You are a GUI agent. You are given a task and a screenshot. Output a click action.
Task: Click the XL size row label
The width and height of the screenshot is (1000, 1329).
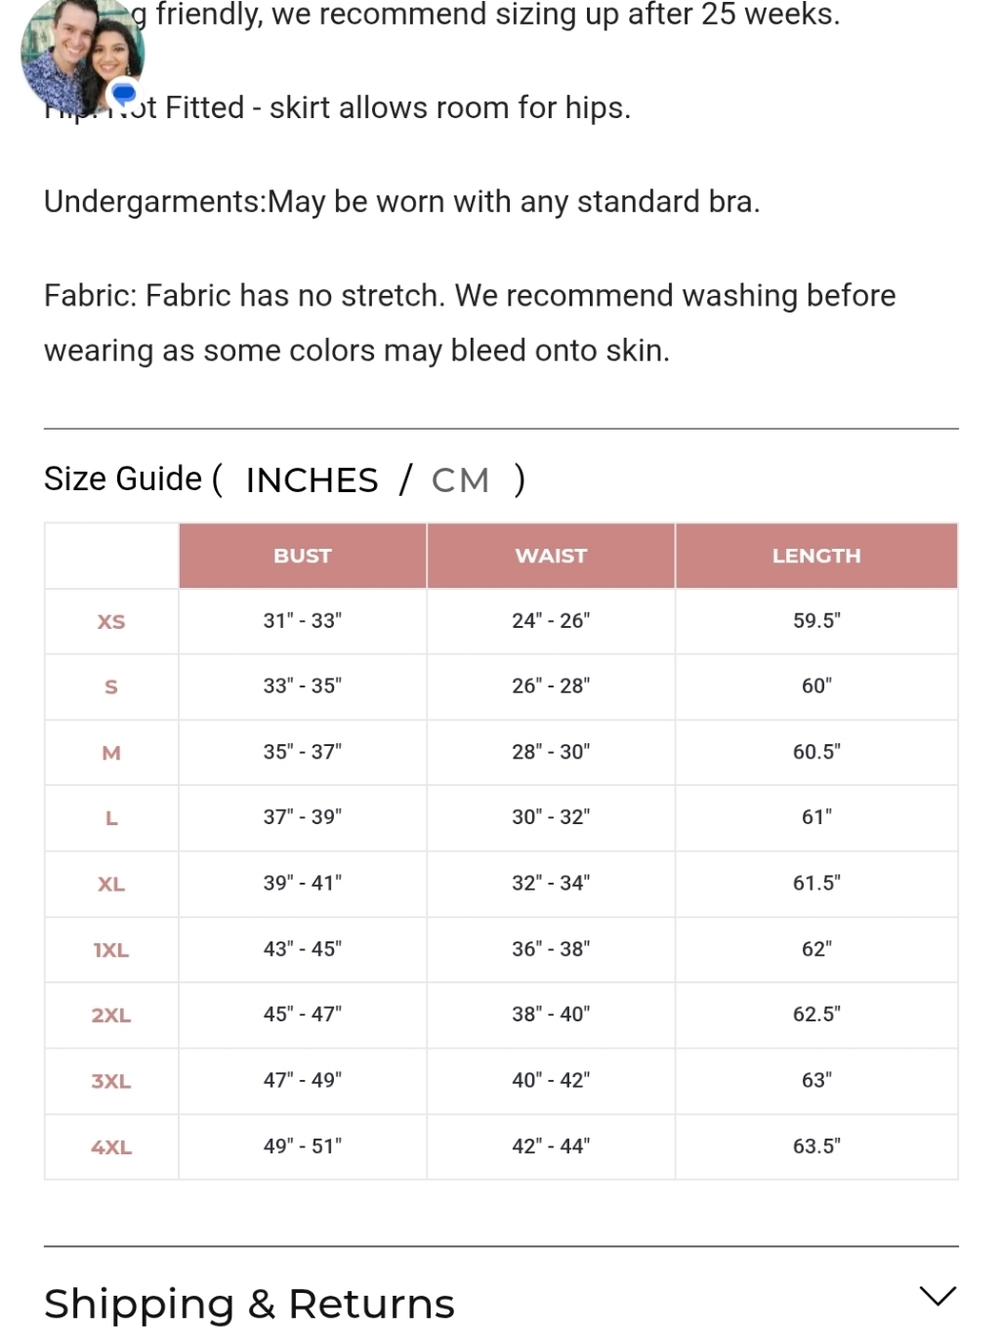pos(111,884)
